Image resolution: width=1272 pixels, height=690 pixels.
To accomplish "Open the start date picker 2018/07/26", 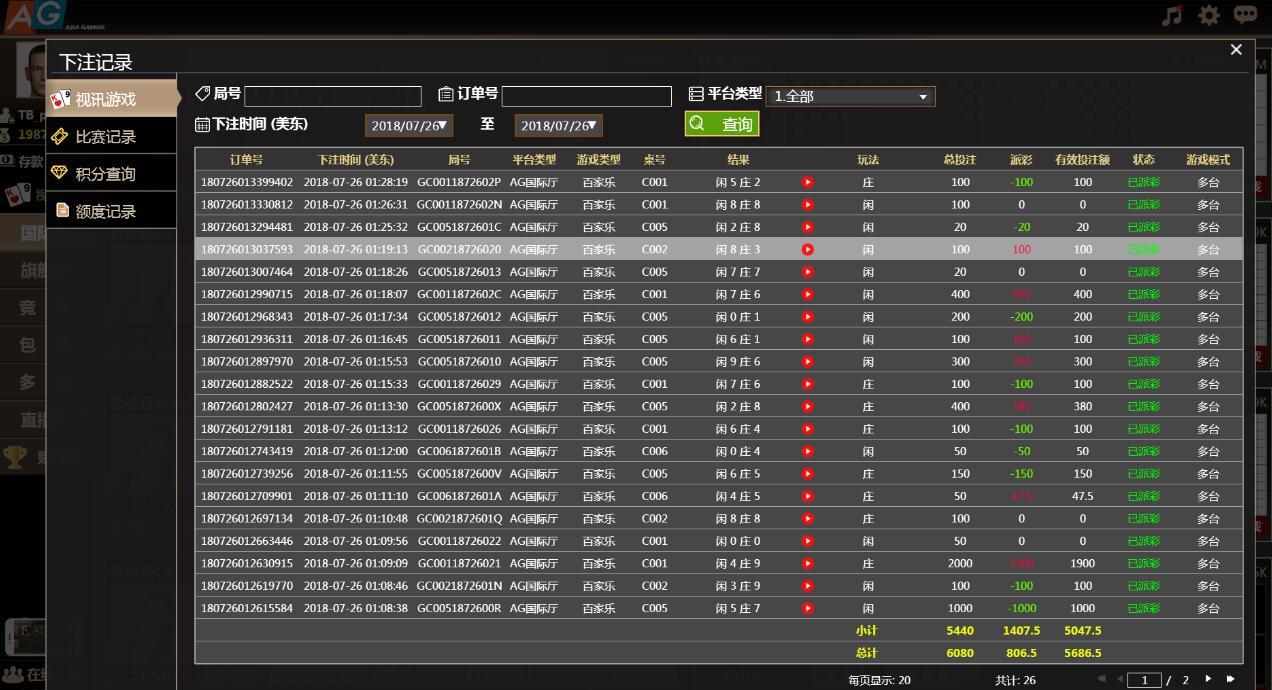I will click(x=409, y=126).
